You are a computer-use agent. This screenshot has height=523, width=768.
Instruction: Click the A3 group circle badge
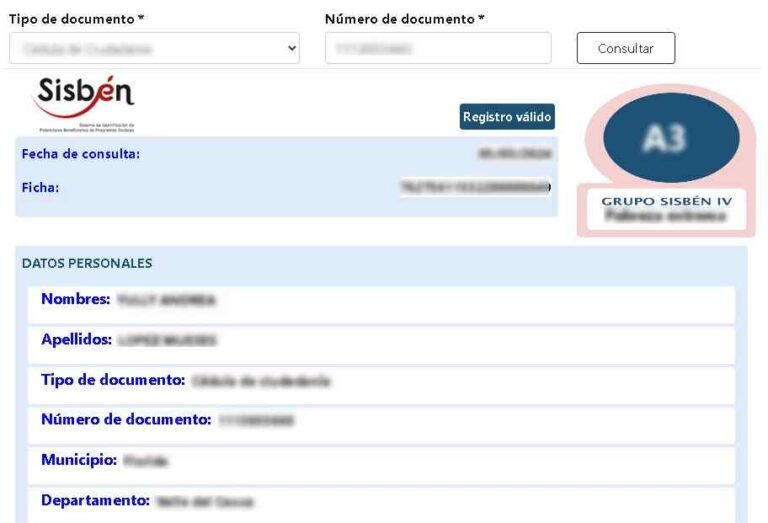point(671,138)
